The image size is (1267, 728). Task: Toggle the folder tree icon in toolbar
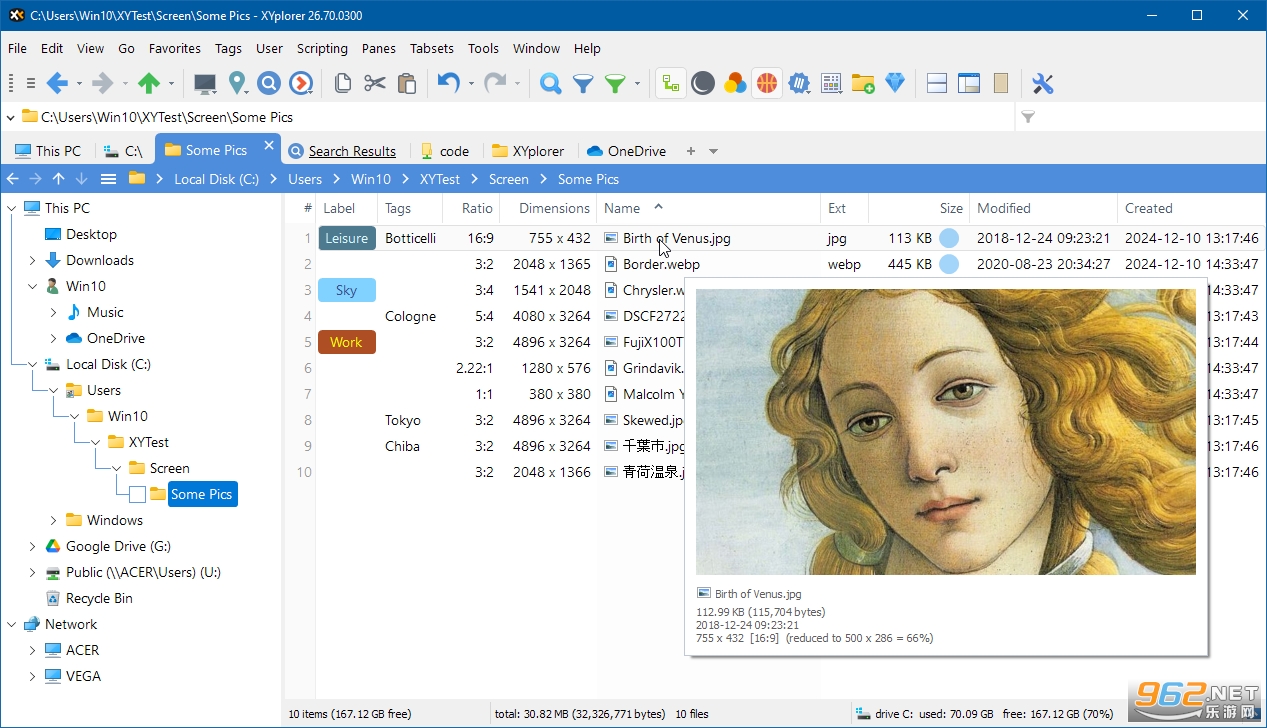pos(671,83)
